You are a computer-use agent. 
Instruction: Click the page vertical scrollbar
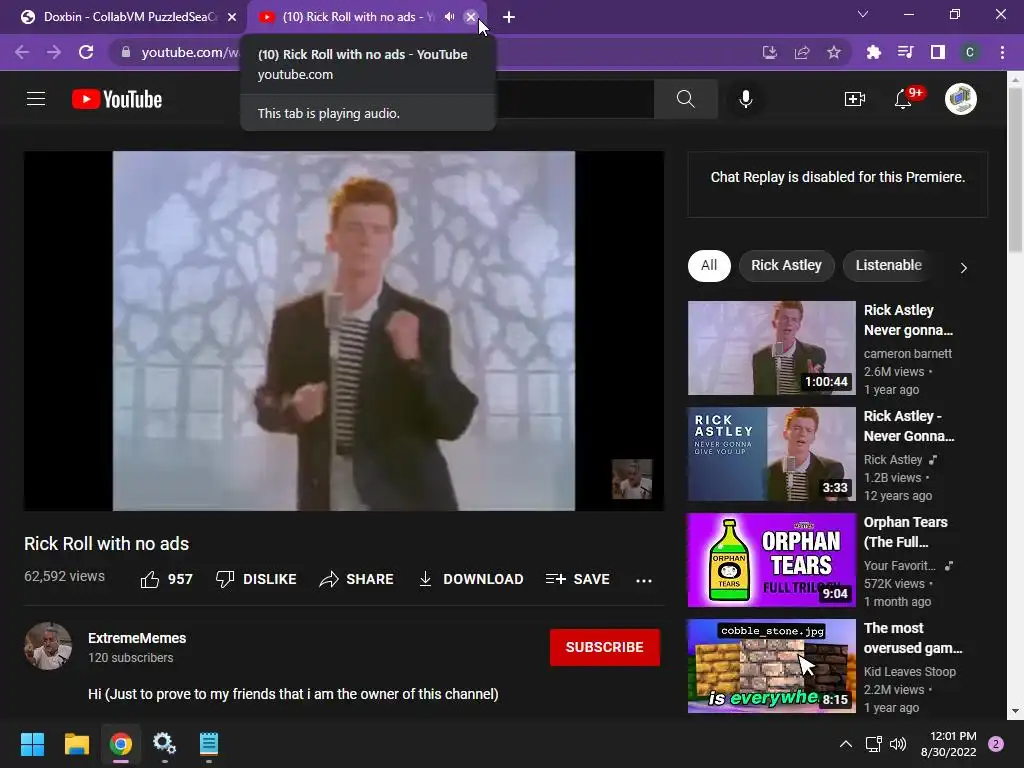pyautogui.click(x=1015, y=170)
